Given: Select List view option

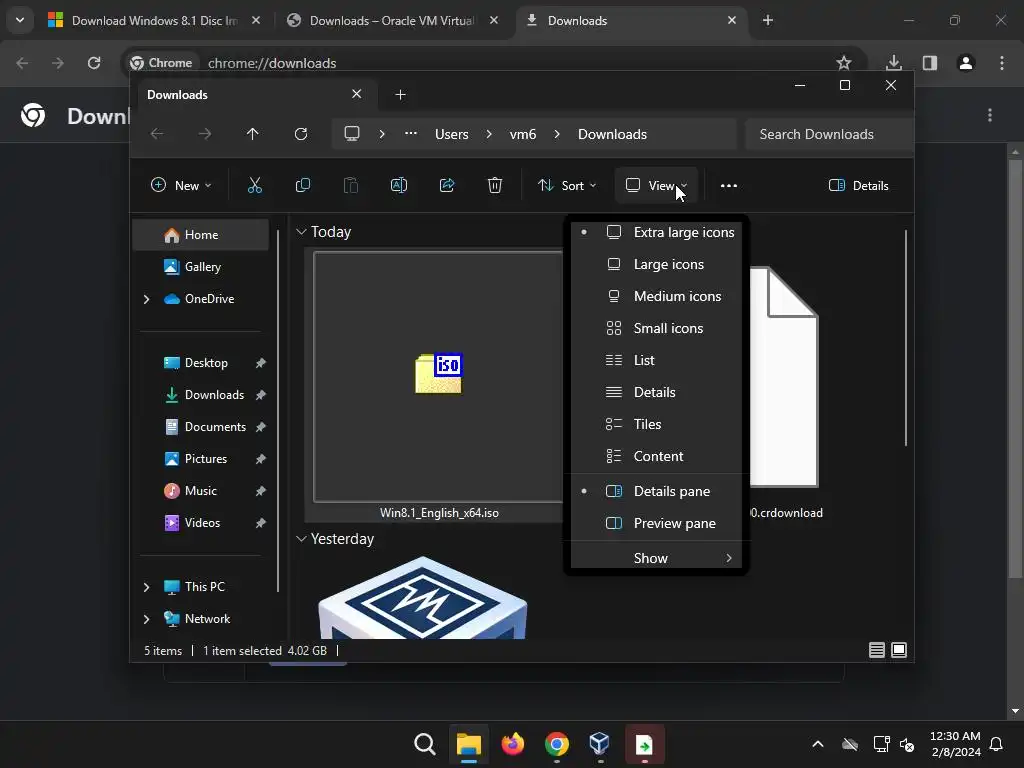Looking at the screenshot, I should point(656,360).
